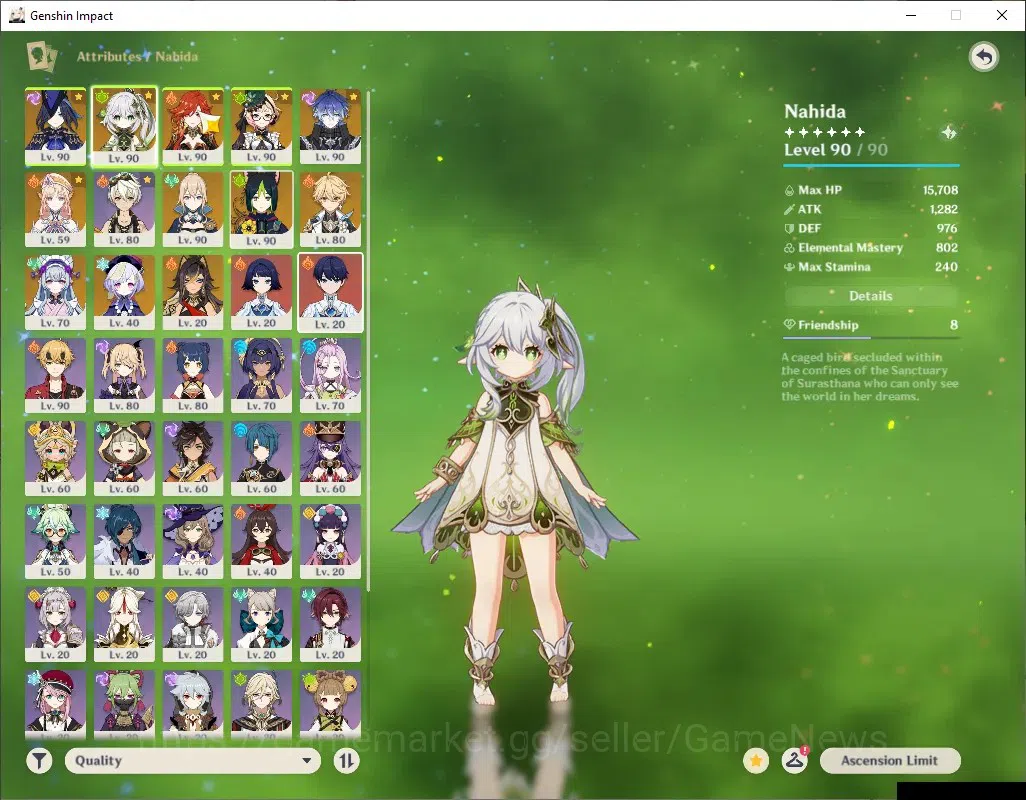The image size is (1026, 800).
Task: Select Noelle's Lv. 20 portrait
Action: [56, 625]
